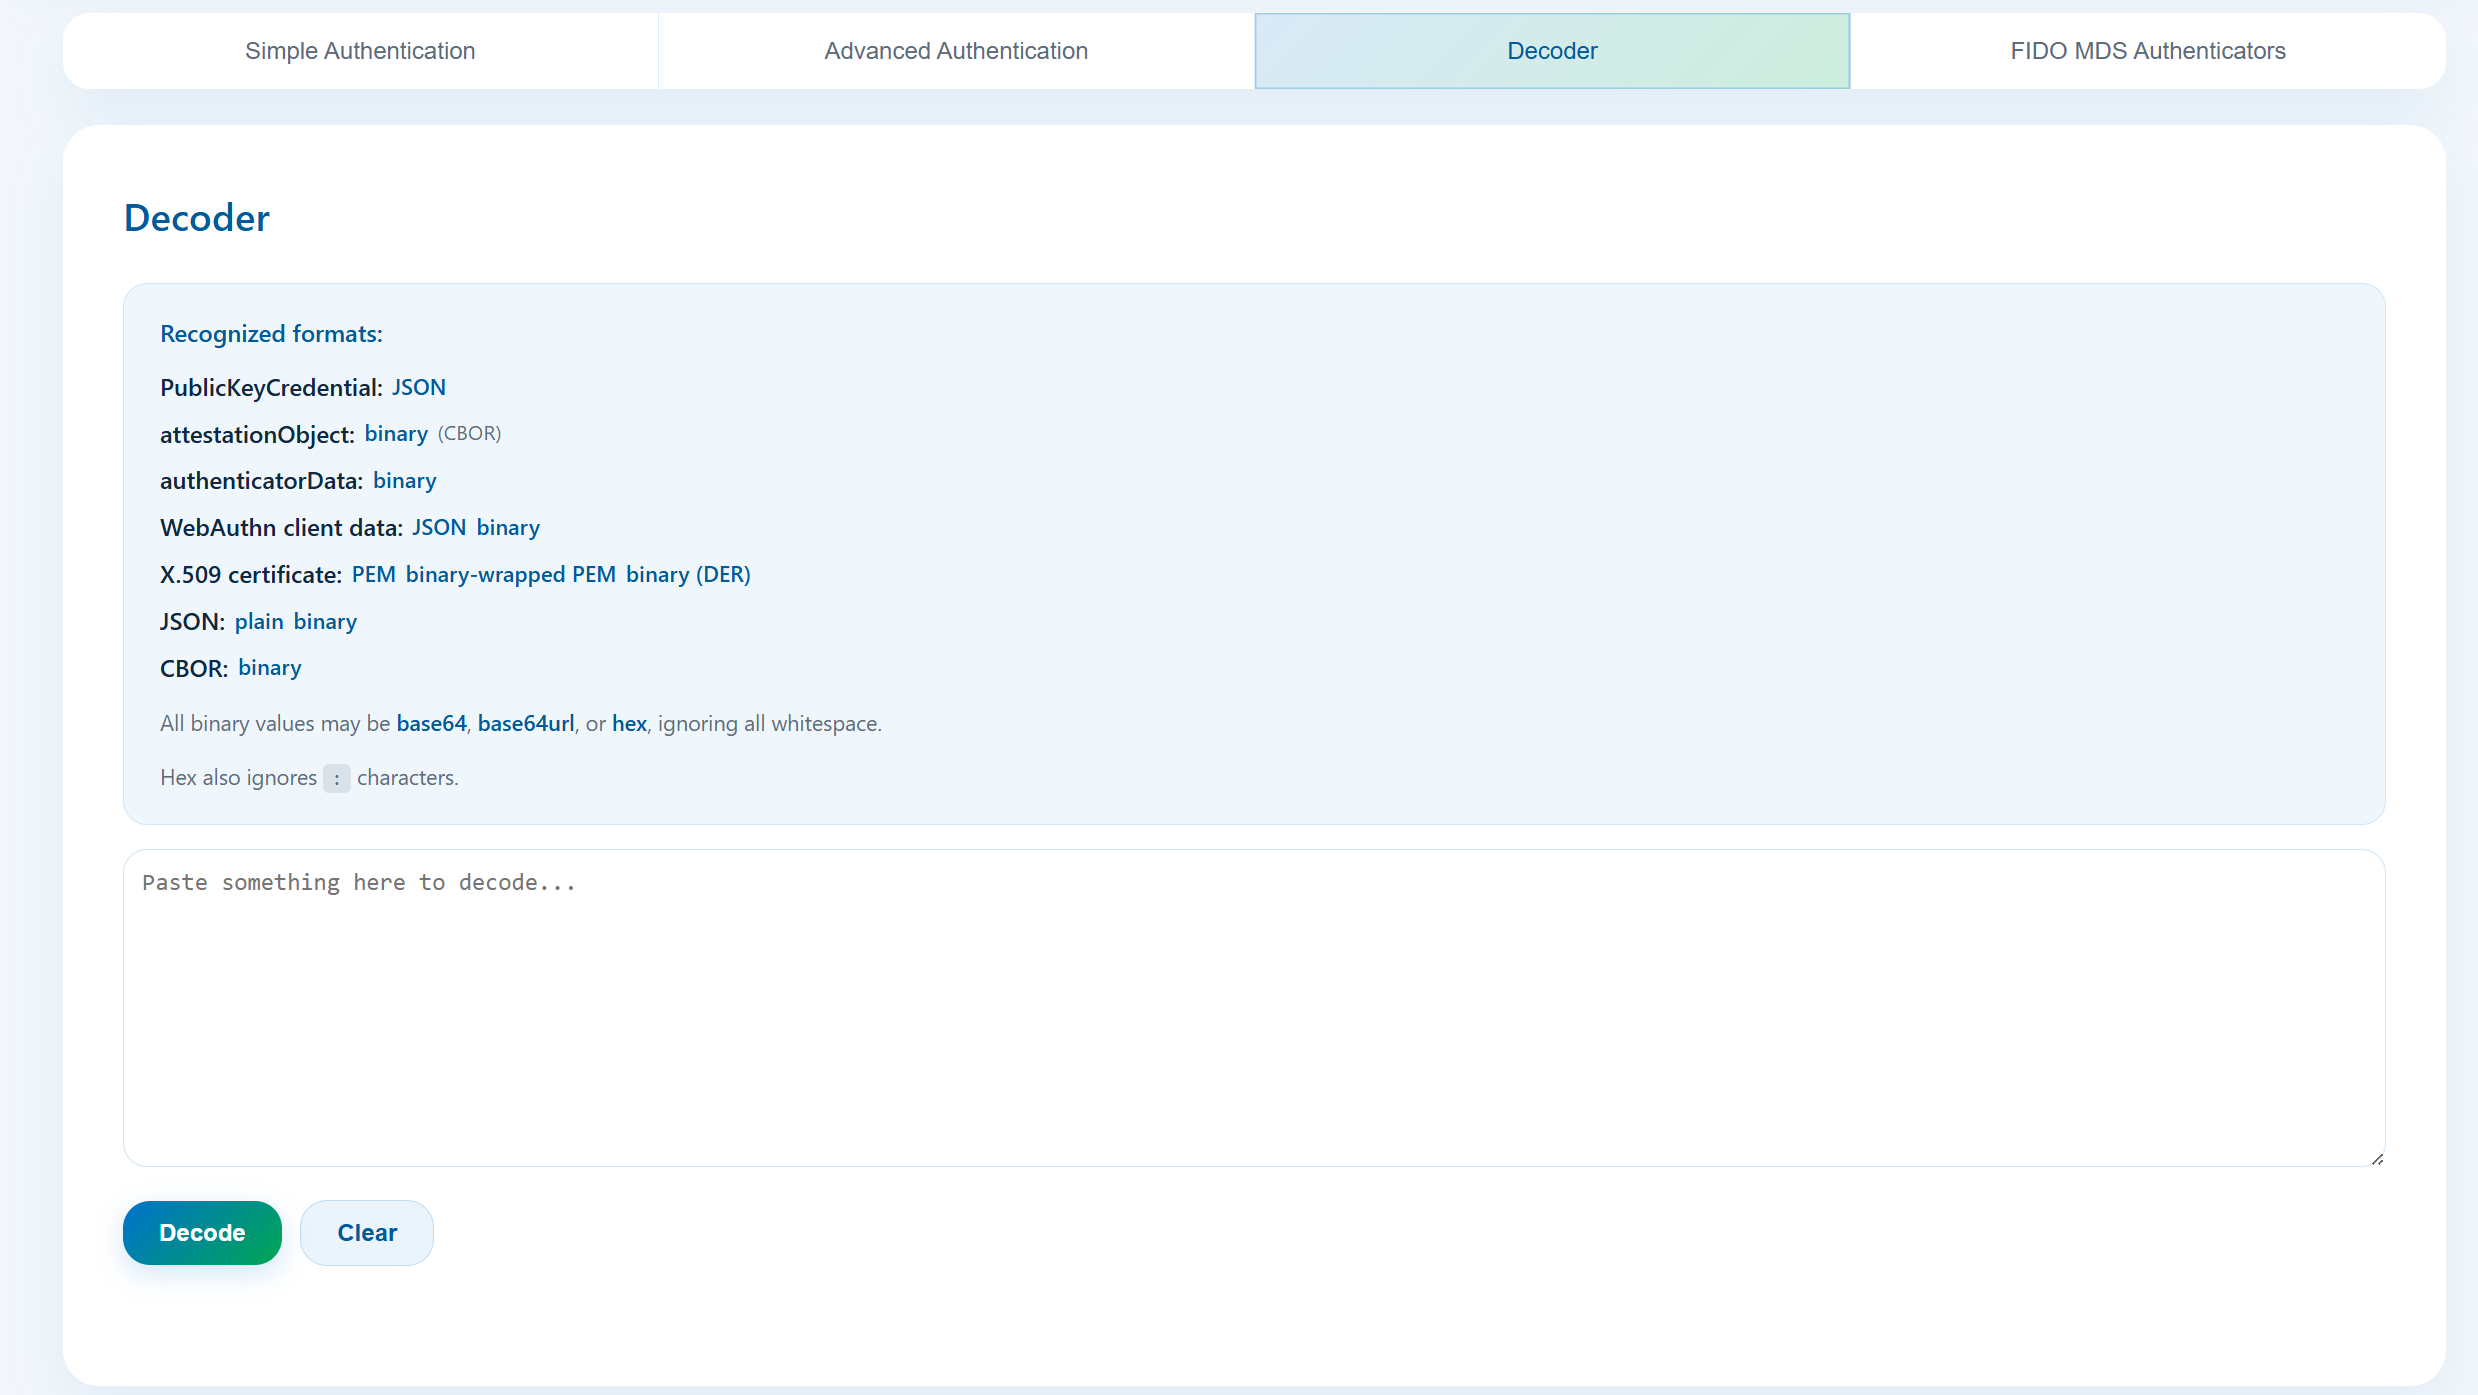The height and width of the screenshot is (1395, 2478).
Task: Click X.509 certificate PEM link
Action: point(373,575)
